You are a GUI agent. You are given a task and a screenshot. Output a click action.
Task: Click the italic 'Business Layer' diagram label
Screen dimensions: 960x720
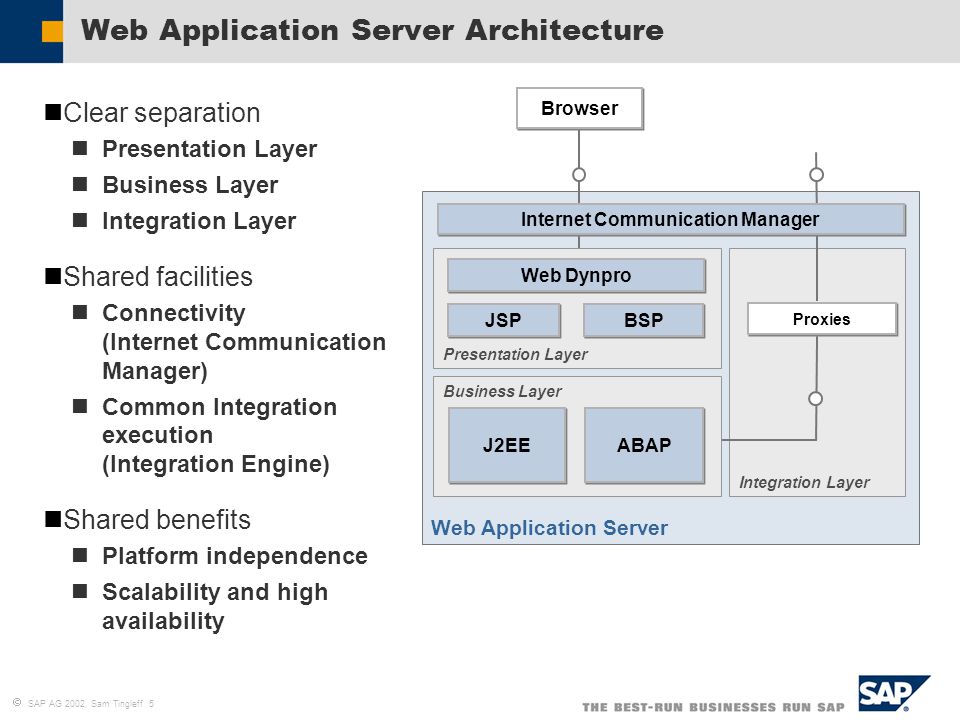(x=503, y=391)
